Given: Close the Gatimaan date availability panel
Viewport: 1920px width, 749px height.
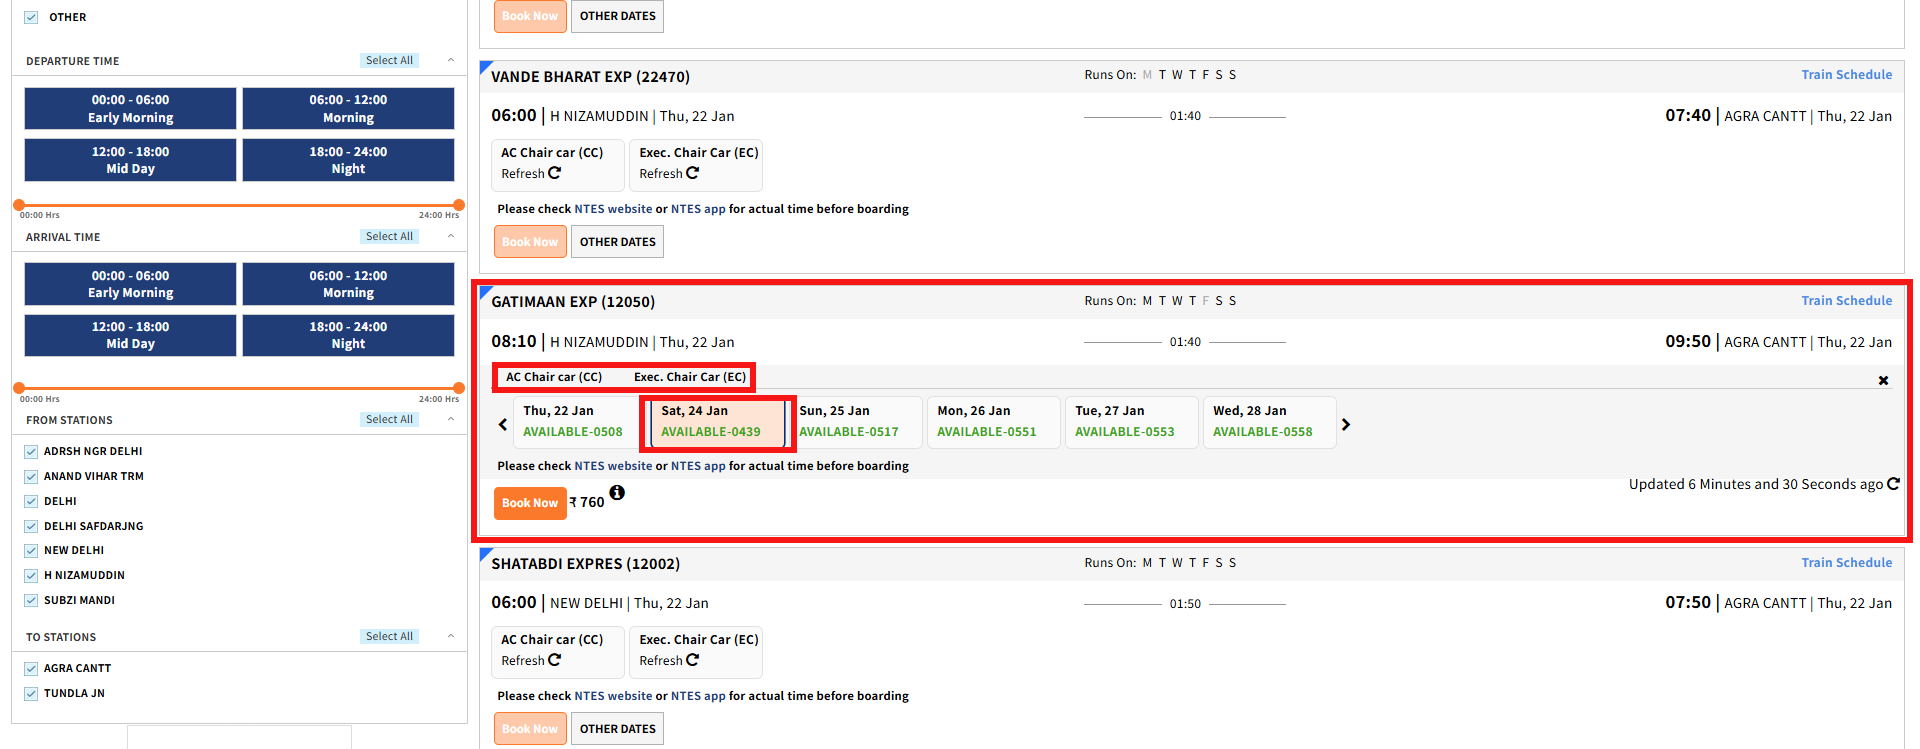Looking at the screenshot, I should point(1883,380).
